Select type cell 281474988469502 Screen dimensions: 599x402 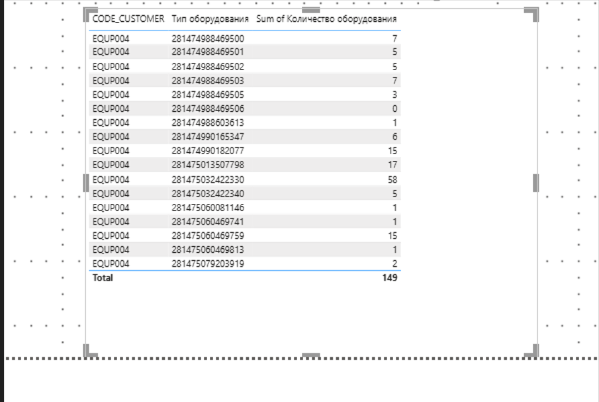click(208, 66)
